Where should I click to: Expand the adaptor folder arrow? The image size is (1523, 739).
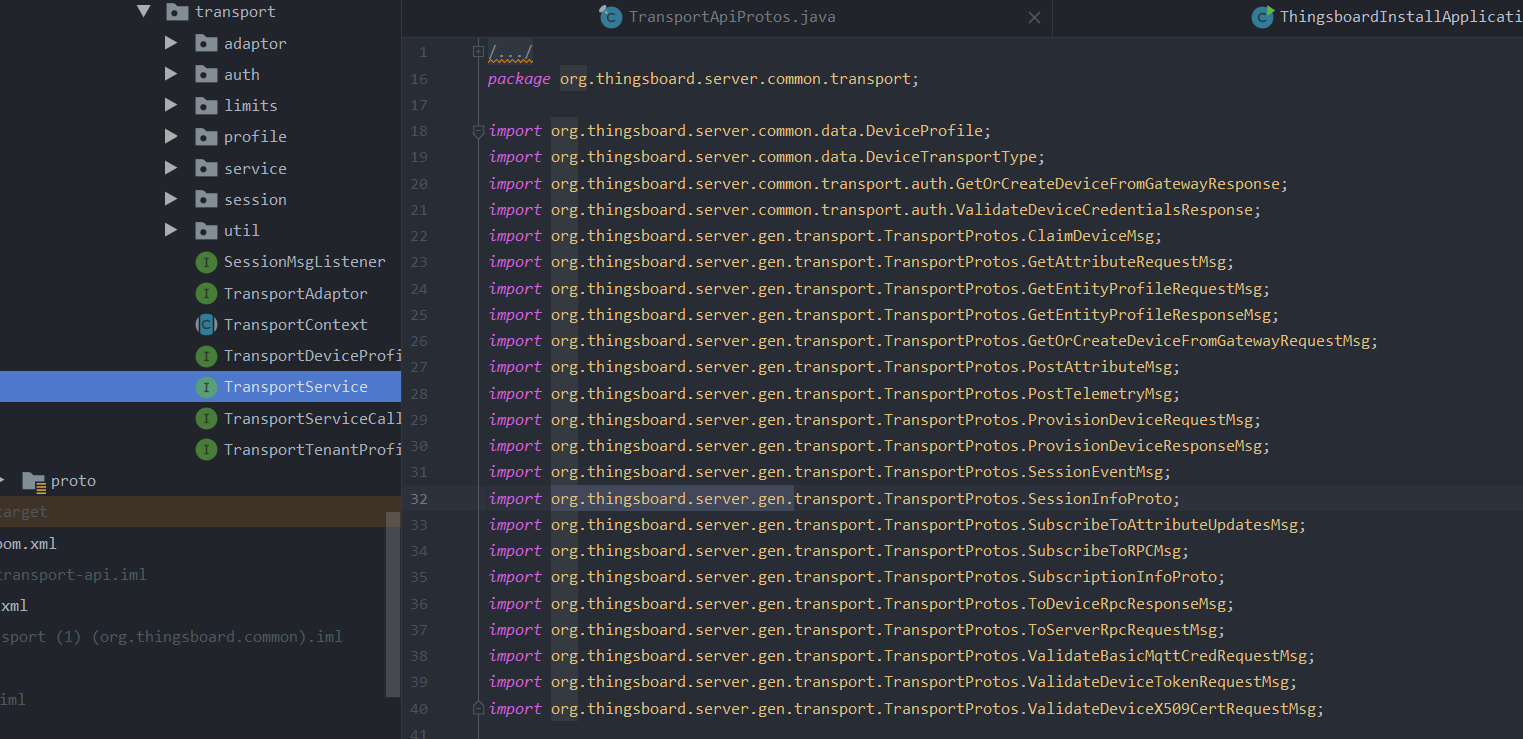point(172,43)
